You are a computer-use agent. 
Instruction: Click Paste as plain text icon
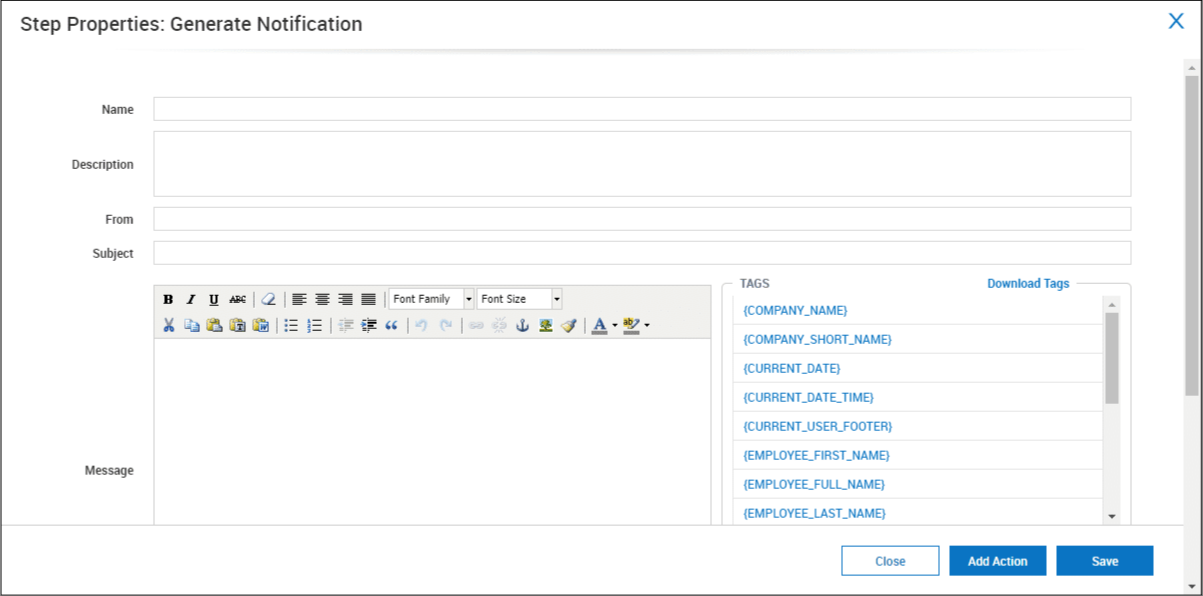coord(237,325)
